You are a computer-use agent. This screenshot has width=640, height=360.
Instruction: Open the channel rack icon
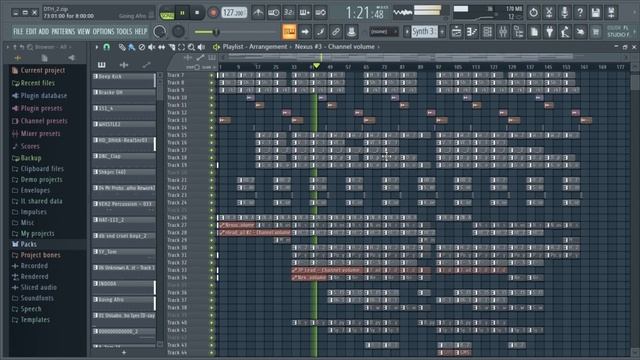487,31
